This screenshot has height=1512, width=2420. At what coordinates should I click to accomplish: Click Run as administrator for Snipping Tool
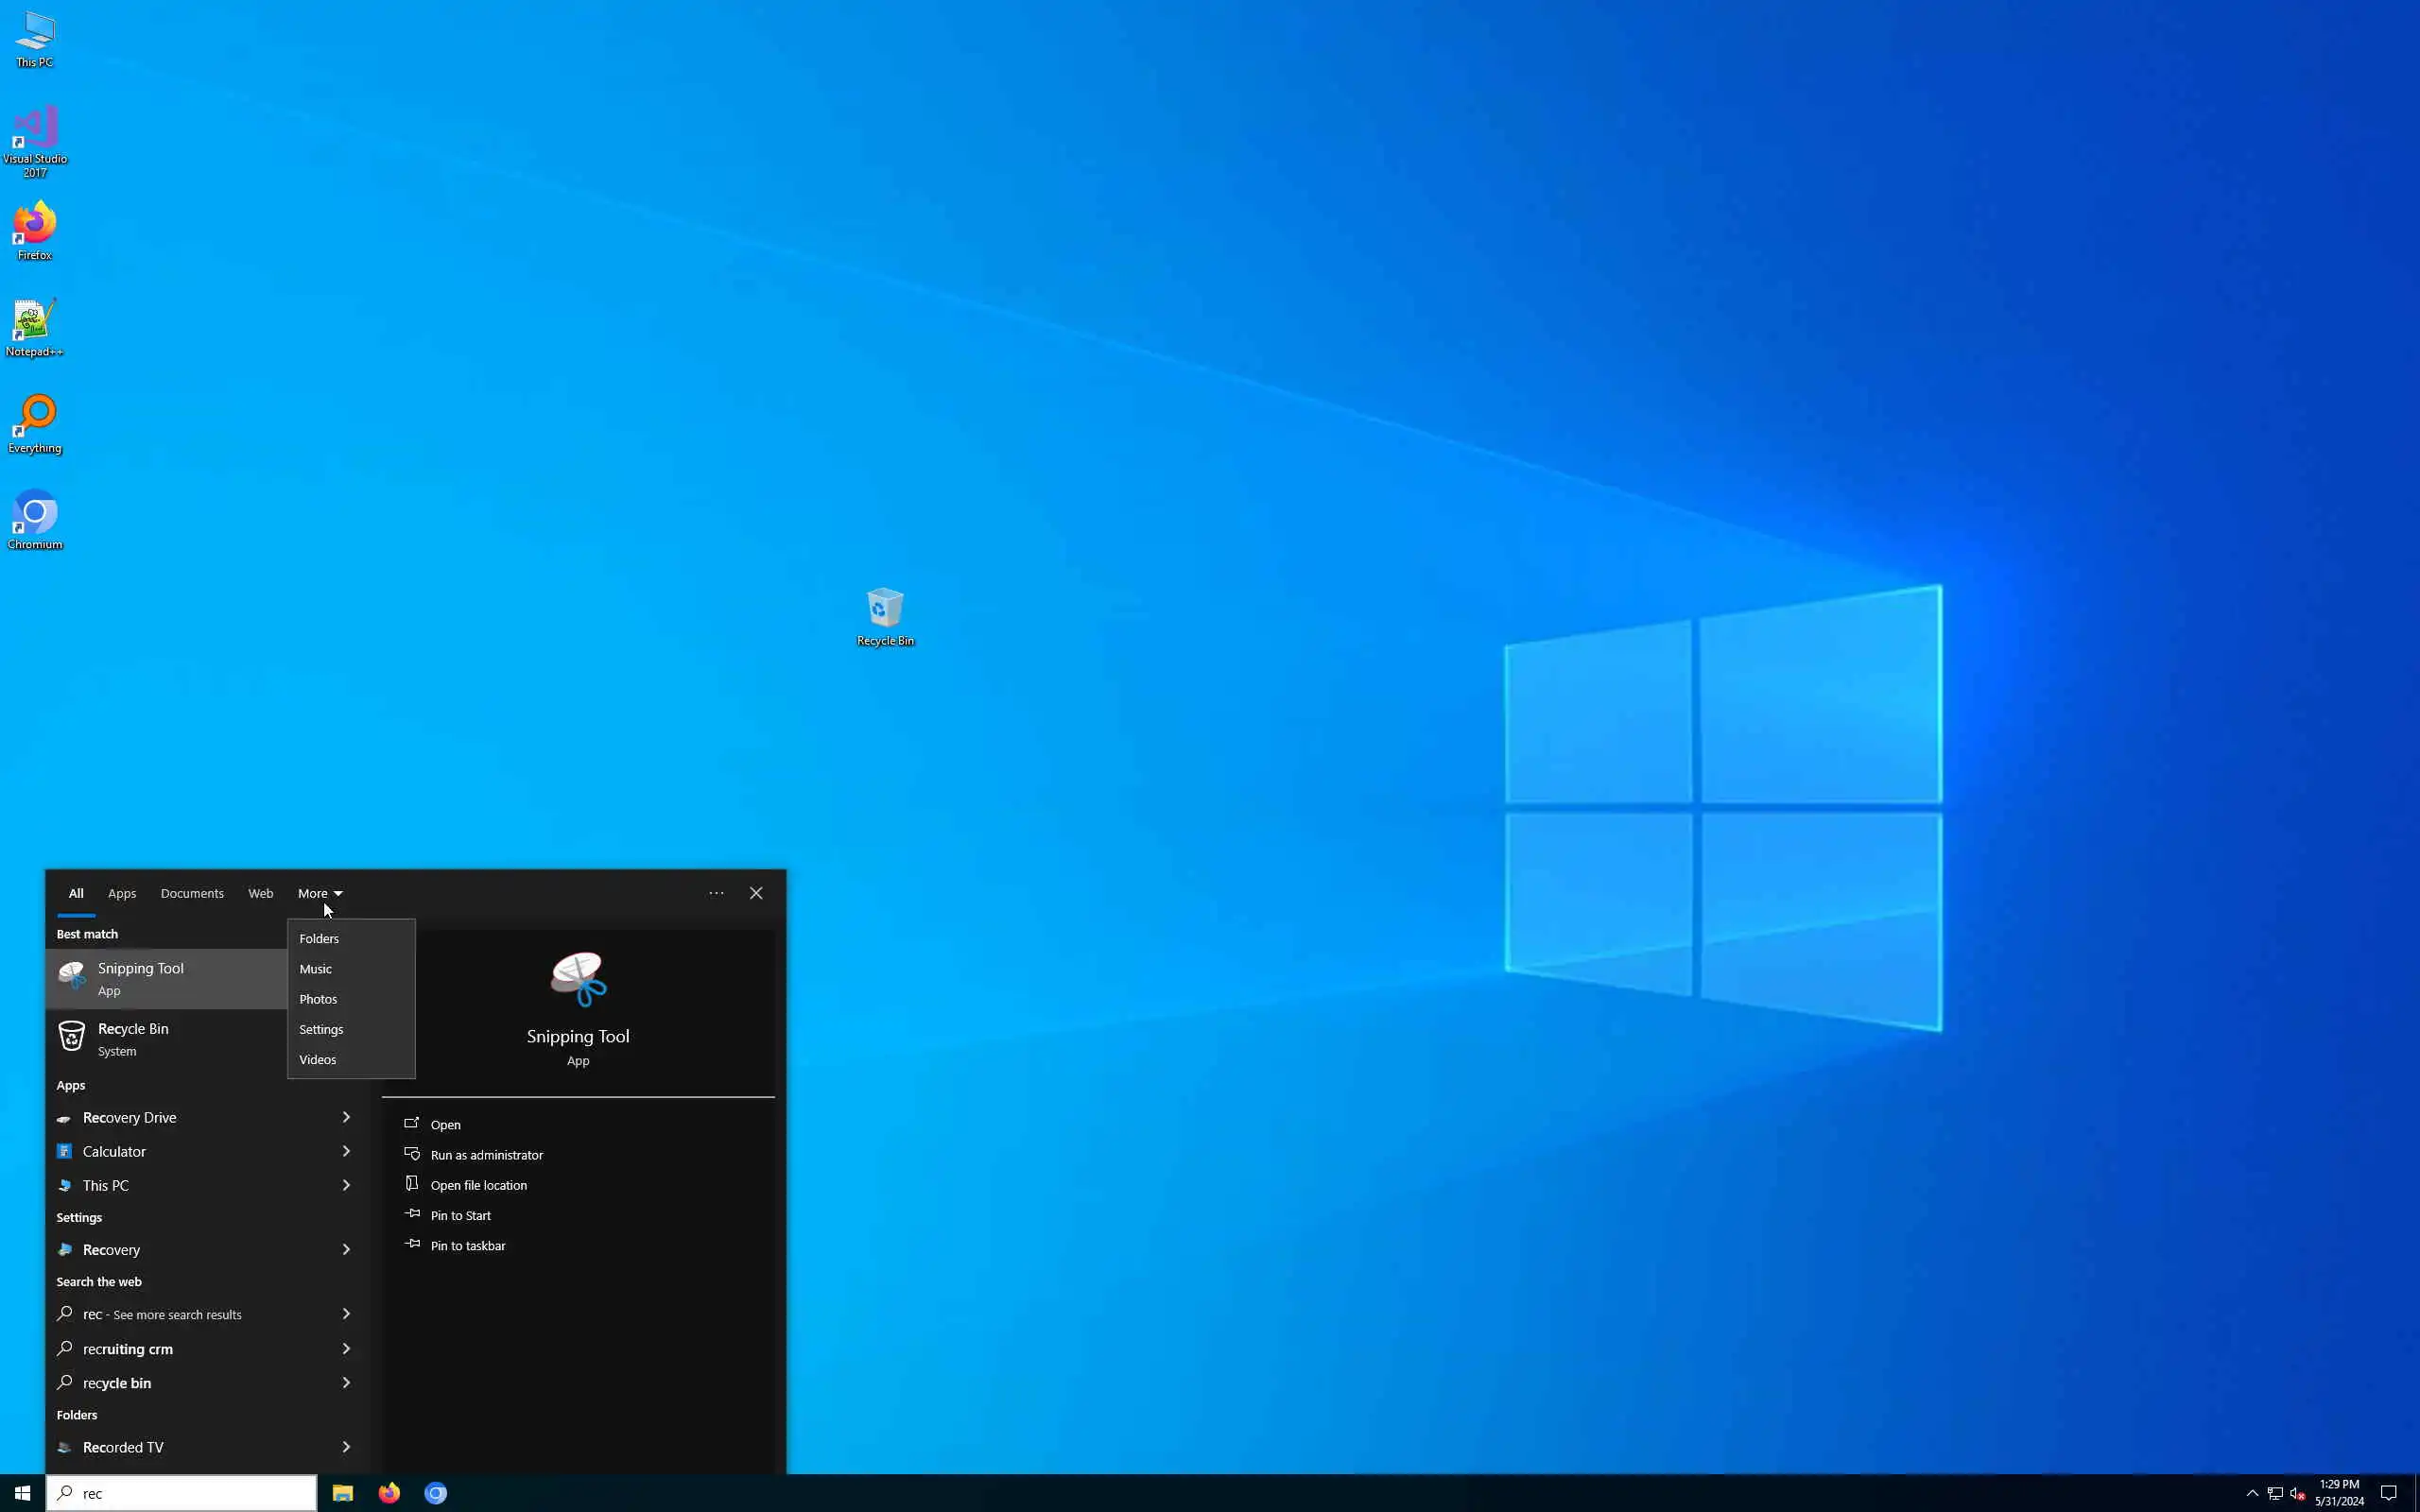[x=486, y=1155]
